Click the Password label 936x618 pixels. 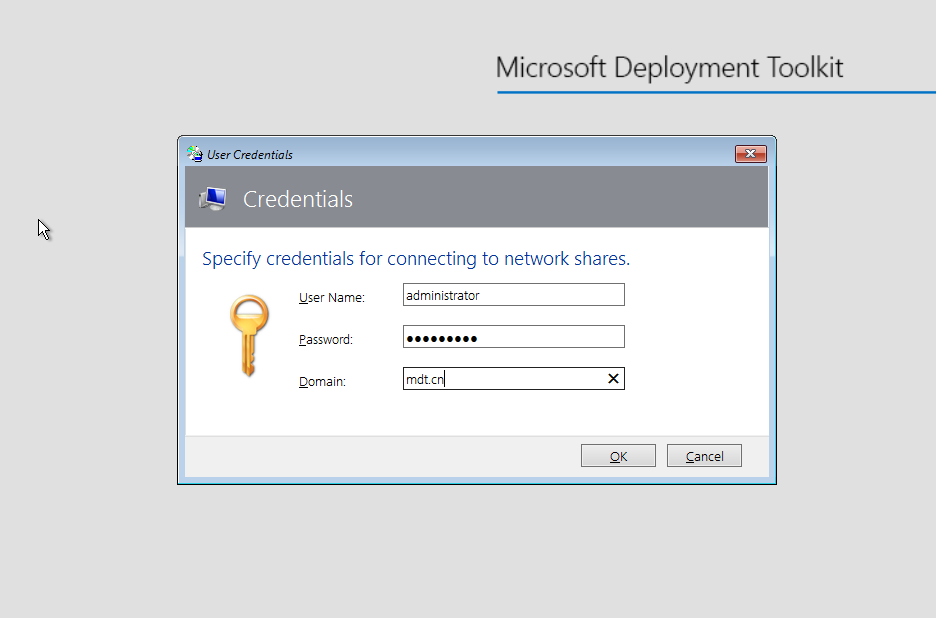[326, 340]
